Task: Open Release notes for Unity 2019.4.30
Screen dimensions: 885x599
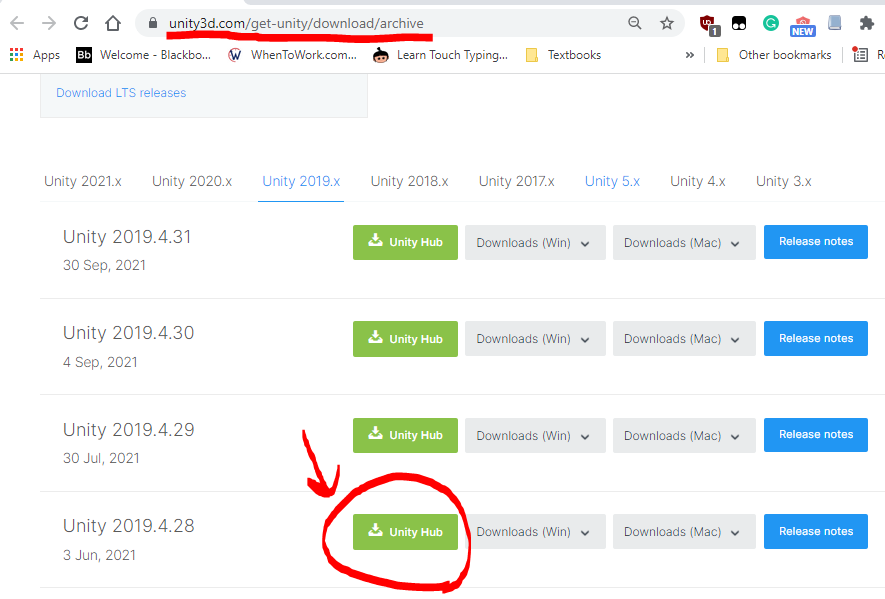Action: (816, 338)
